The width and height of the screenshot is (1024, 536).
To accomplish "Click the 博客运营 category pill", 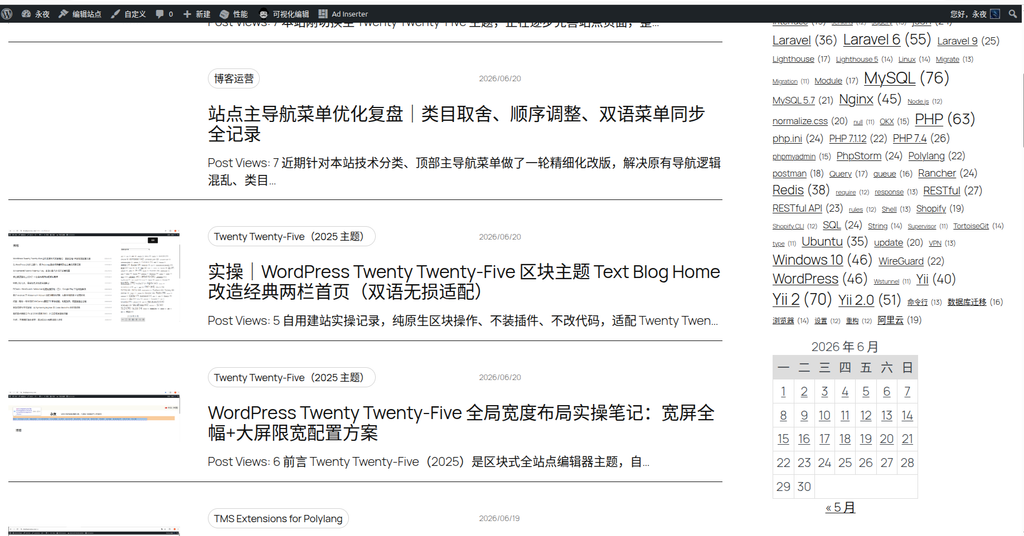I will click(234, 78).
